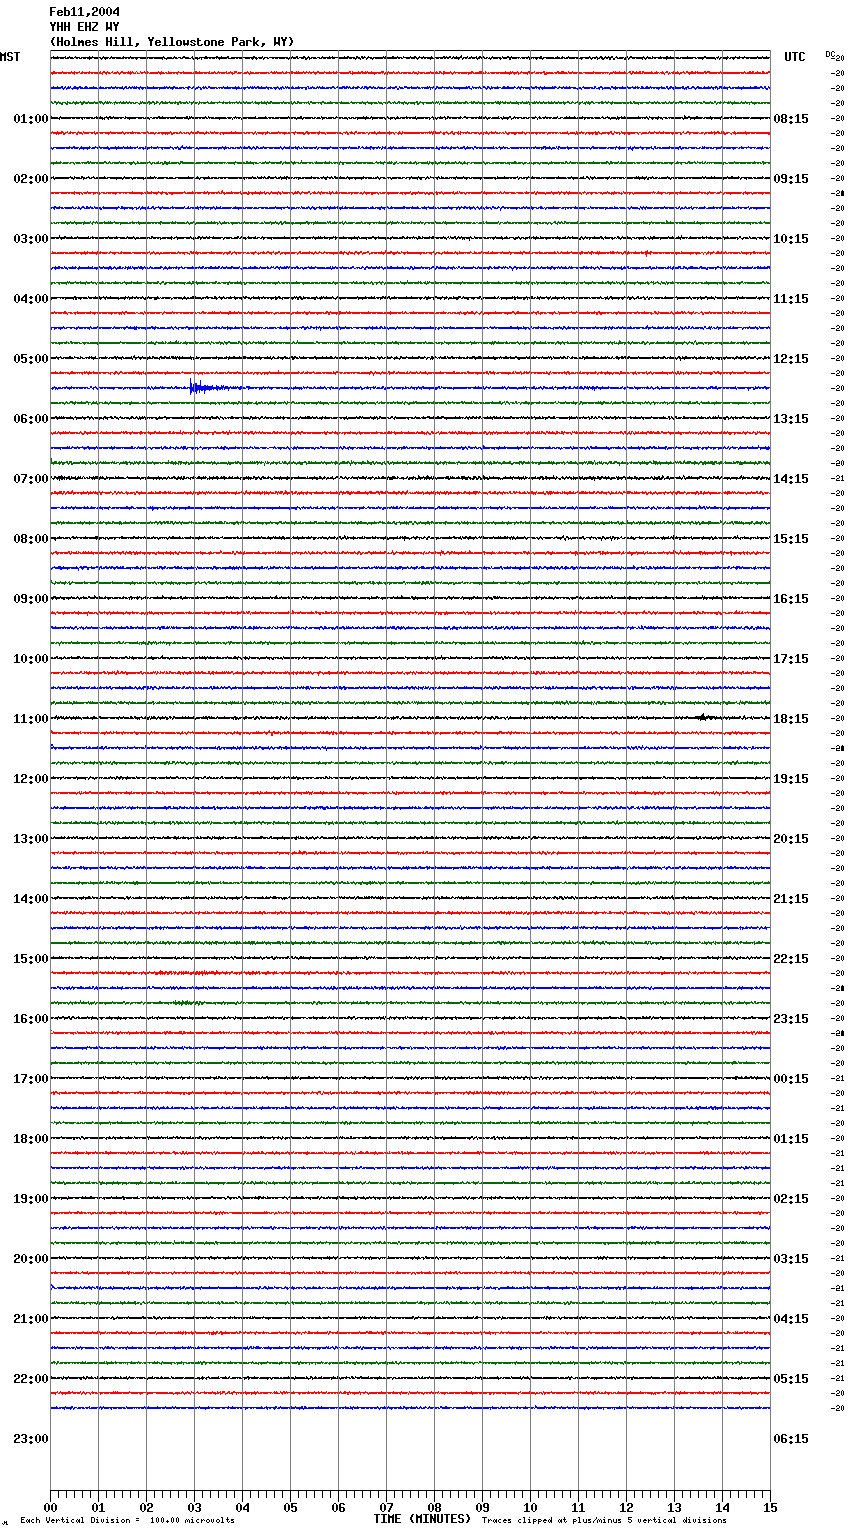This screenshot has height=1534, width=850.
Task: Select the '09:00' MST time label
Action: (x=31, y=599)
